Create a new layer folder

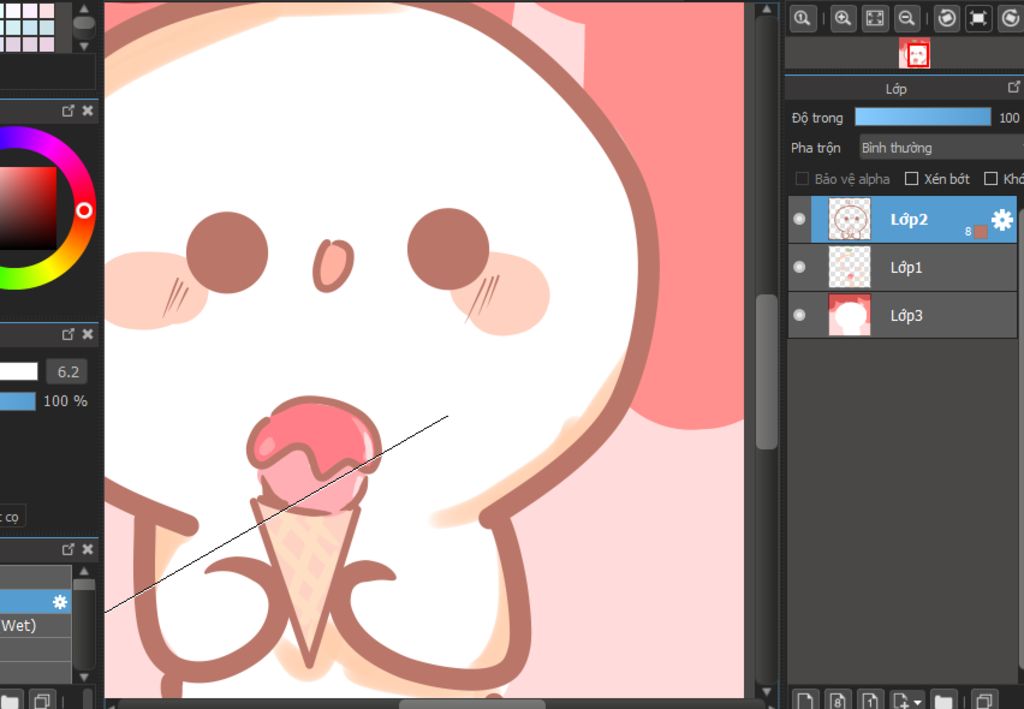pos(944,700)
